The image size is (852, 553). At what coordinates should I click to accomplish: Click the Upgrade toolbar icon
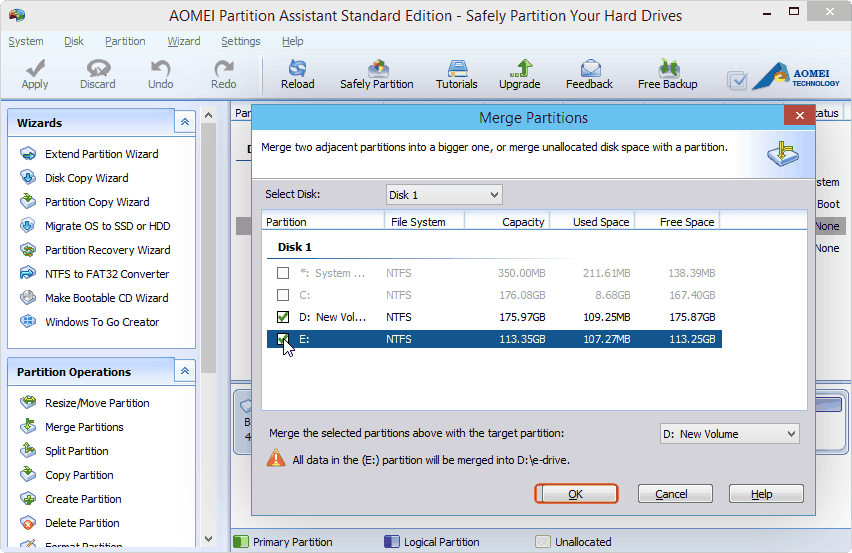click(x=519, y=74)
